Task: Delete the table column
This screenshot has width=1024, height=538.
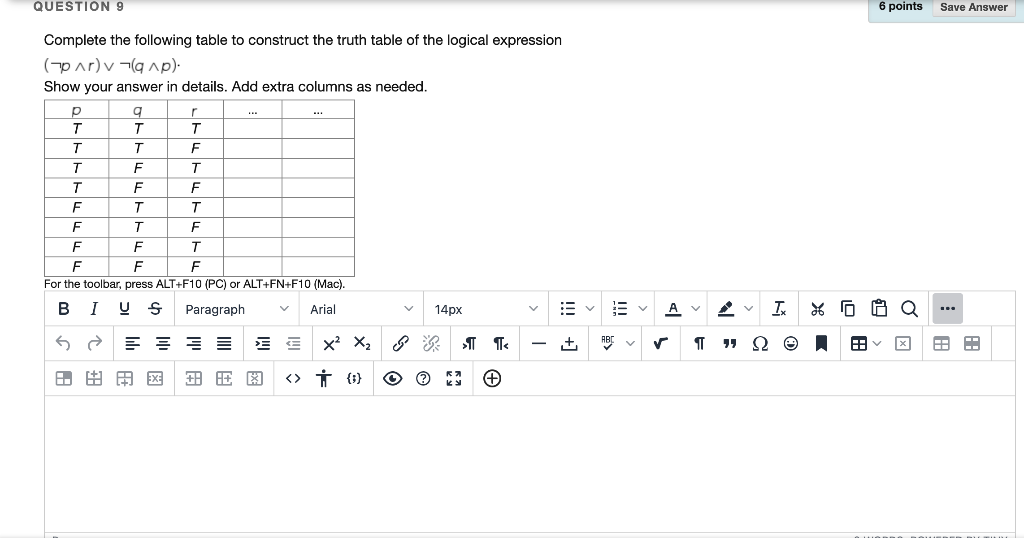Action: coord(255,379)
